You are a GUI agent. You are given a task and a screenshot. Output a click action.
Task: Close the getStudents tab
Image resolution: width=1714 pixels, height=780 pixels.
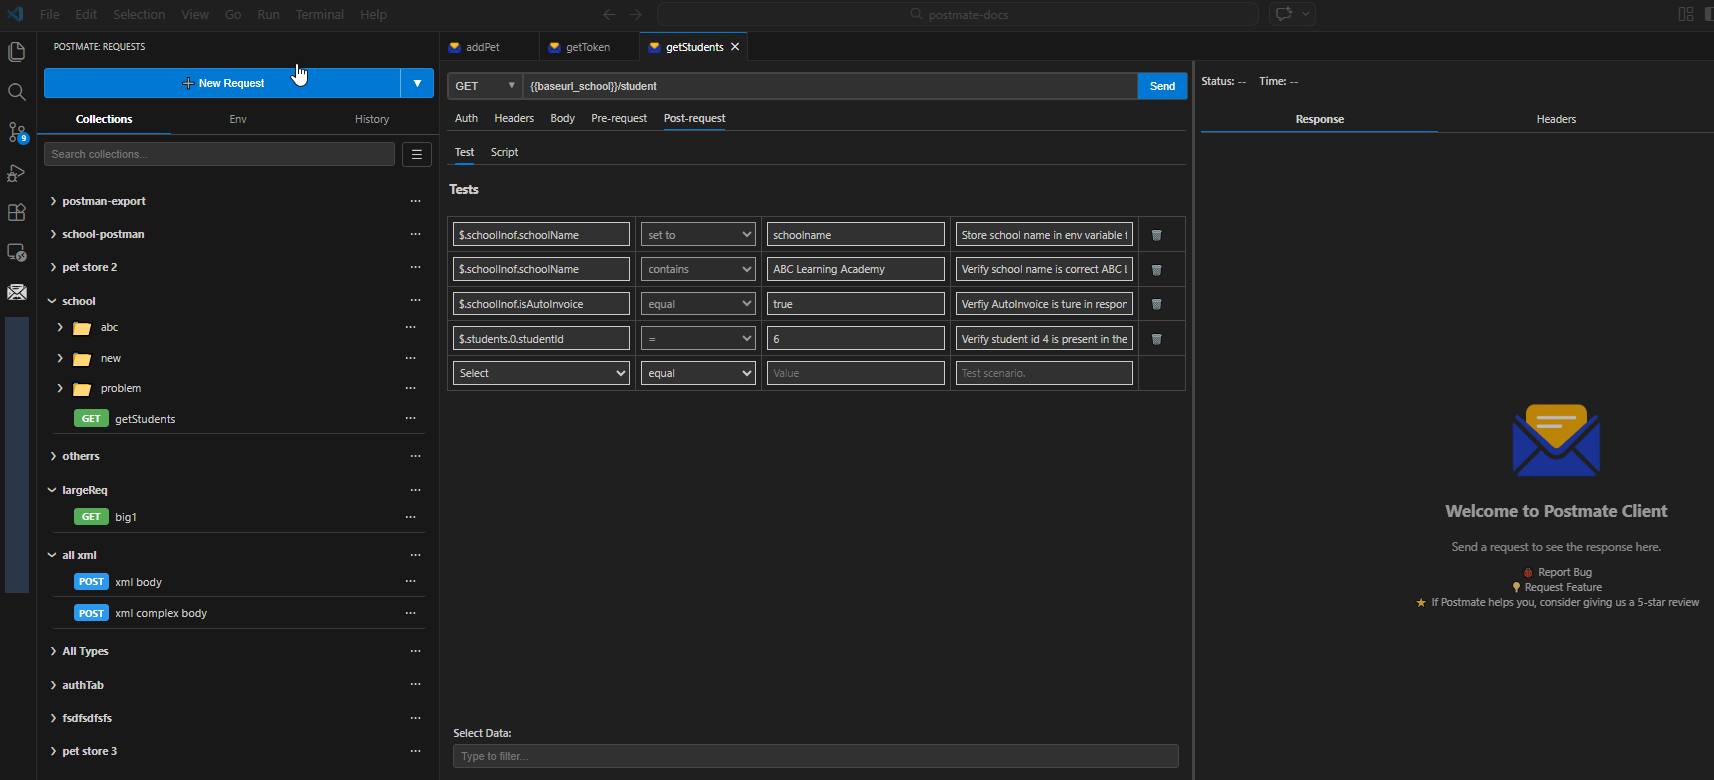[735, 47]
